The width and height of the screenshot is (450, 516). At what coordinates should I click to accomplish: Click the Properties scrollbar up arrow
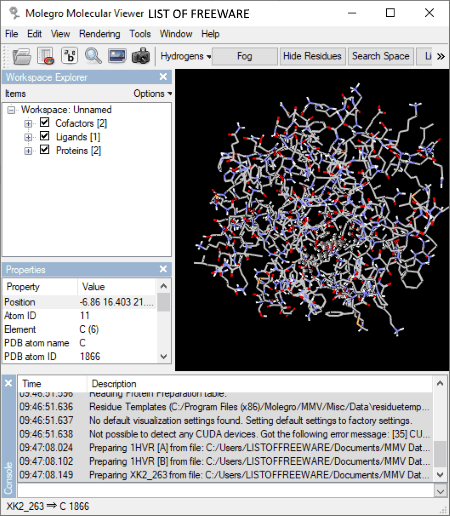(164, 286)
